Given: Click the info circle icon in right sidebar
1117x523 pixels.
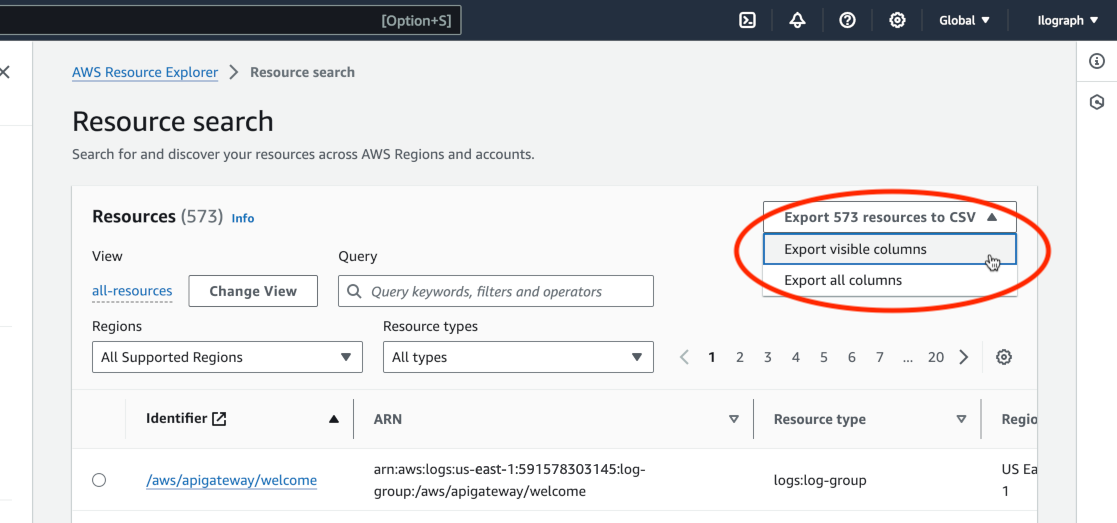Looking at the screenshot, I should pos(1097,62).
